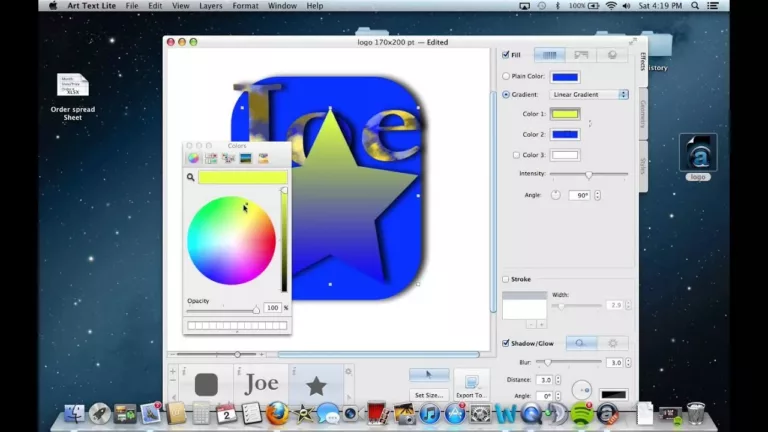Click the Color 3 white swatch
The width and height of the screenshot is (768, 432).
coord(565,155)
